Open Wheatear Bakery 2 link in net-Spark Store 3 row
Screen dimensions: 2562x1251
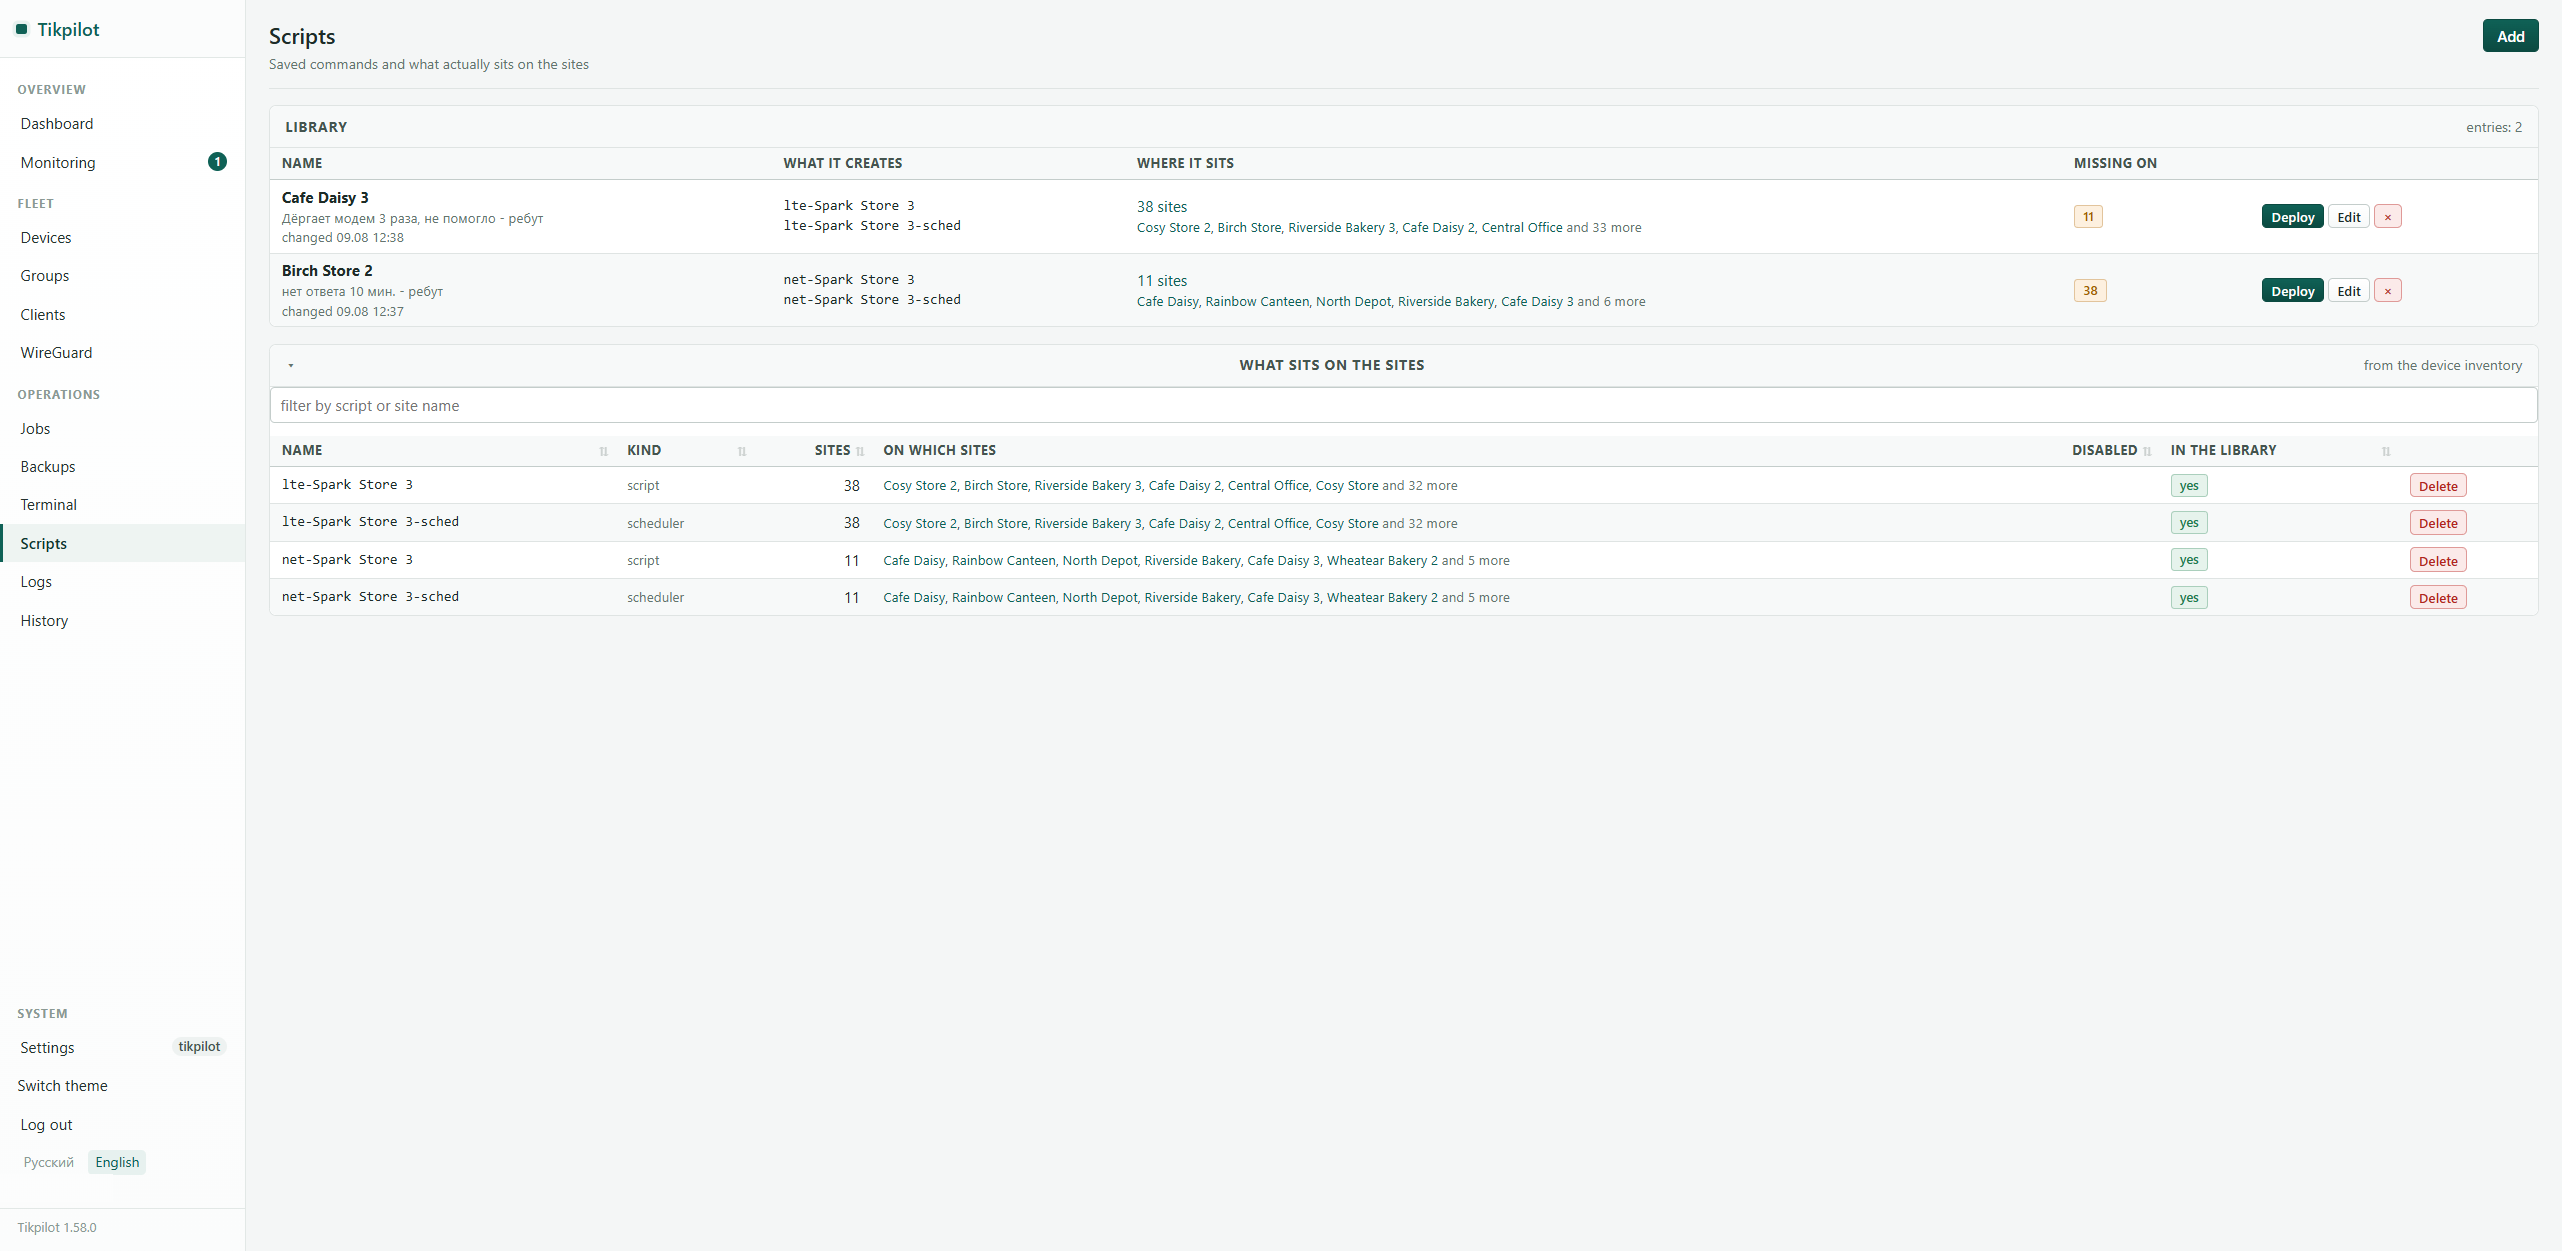click(x=1382, y=561)
